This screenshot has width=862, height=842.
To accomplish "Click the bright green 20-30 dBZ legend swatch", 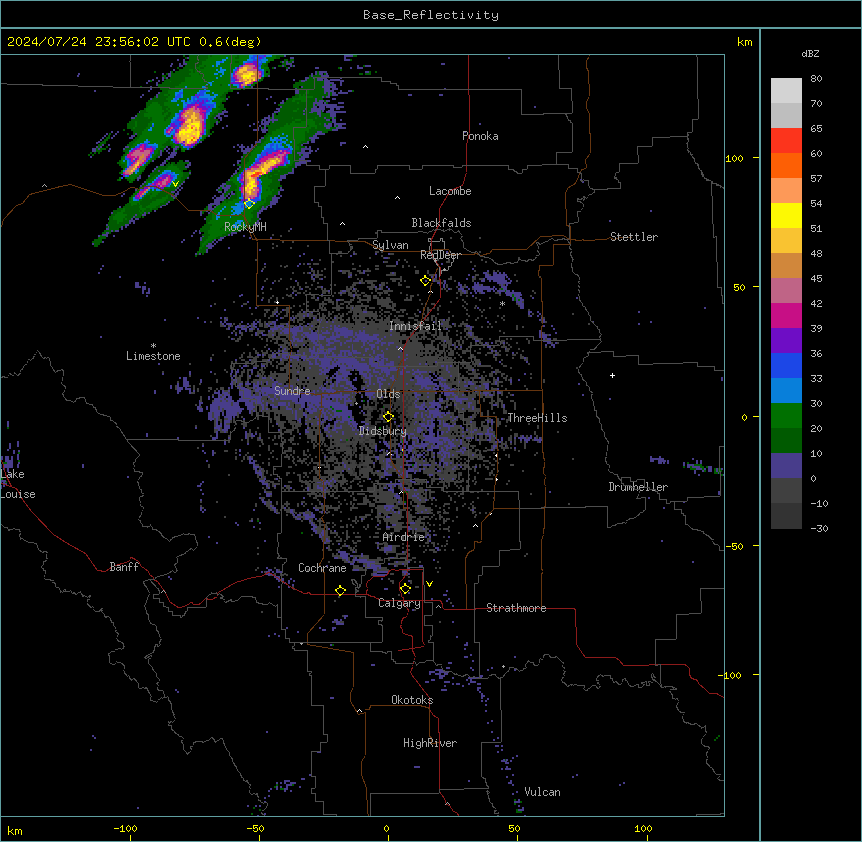I will click(786, 416).
